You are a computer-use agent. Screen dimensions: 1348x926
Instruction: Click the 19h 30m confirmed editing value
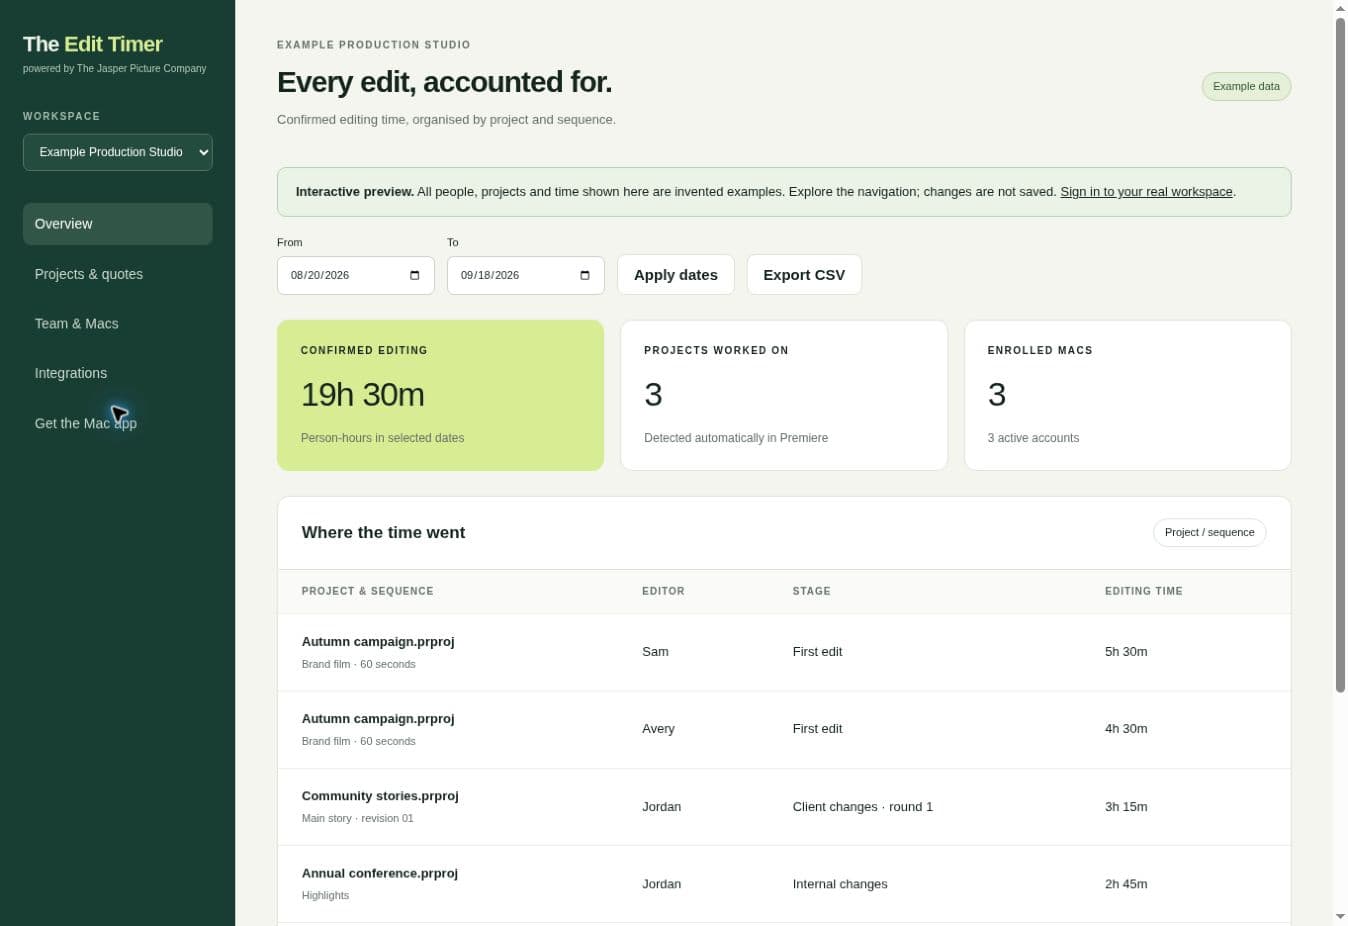[363, 395]
